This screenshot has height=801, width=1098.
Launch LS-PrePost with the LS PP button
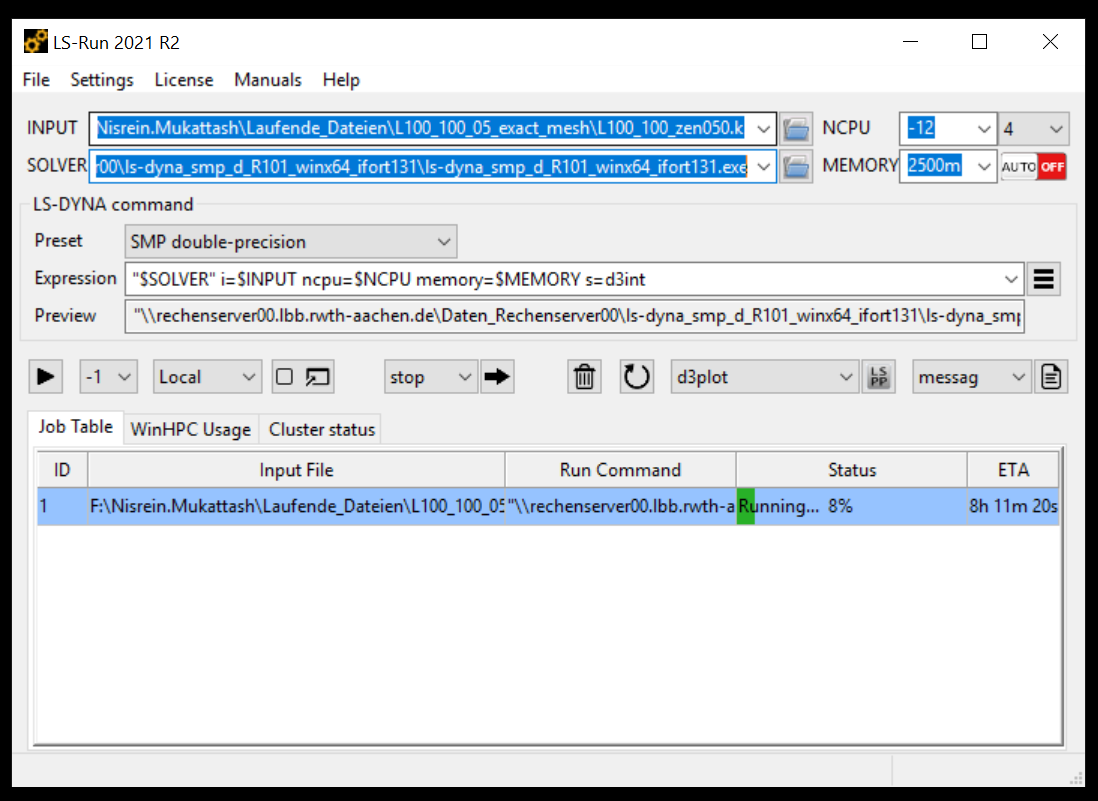pyautogui.click(x=878, y=377)
